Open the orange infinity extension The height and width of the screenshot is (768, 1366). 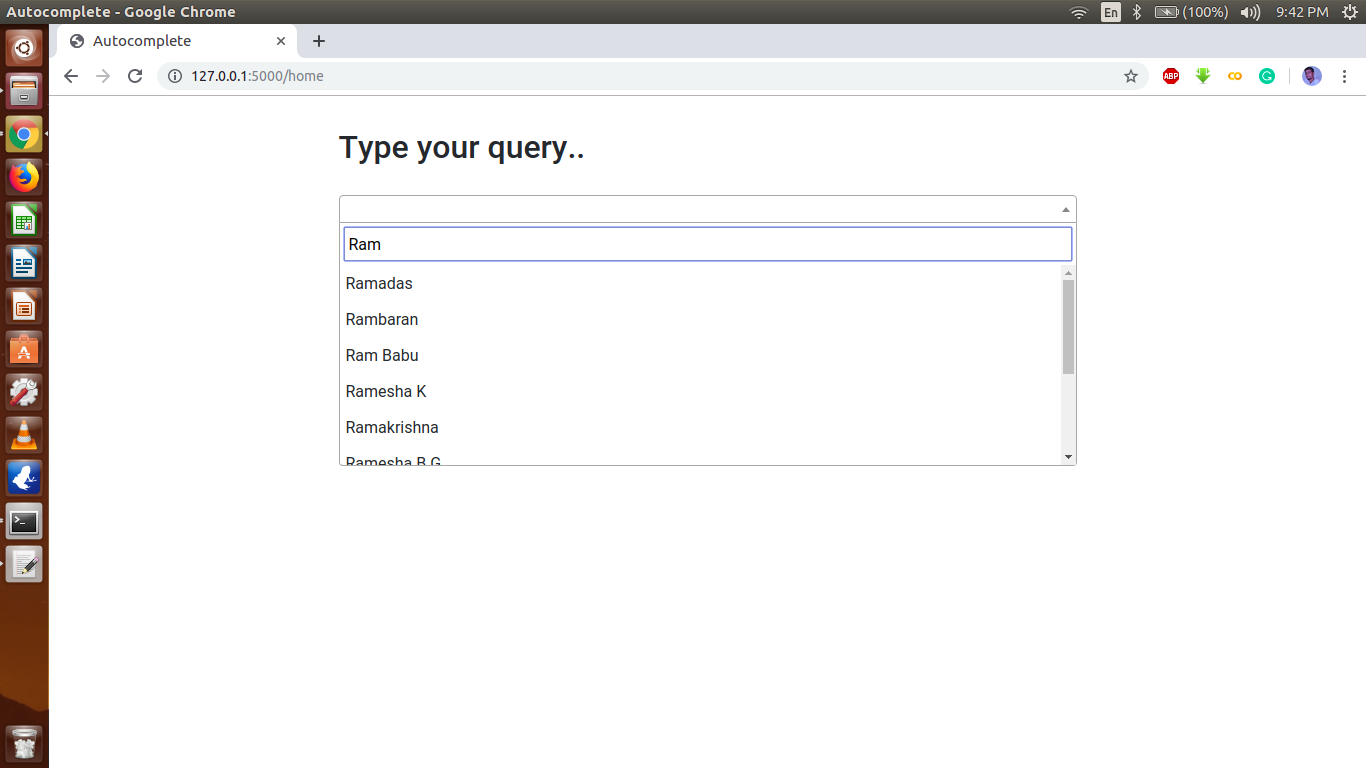click(1235, 76)
